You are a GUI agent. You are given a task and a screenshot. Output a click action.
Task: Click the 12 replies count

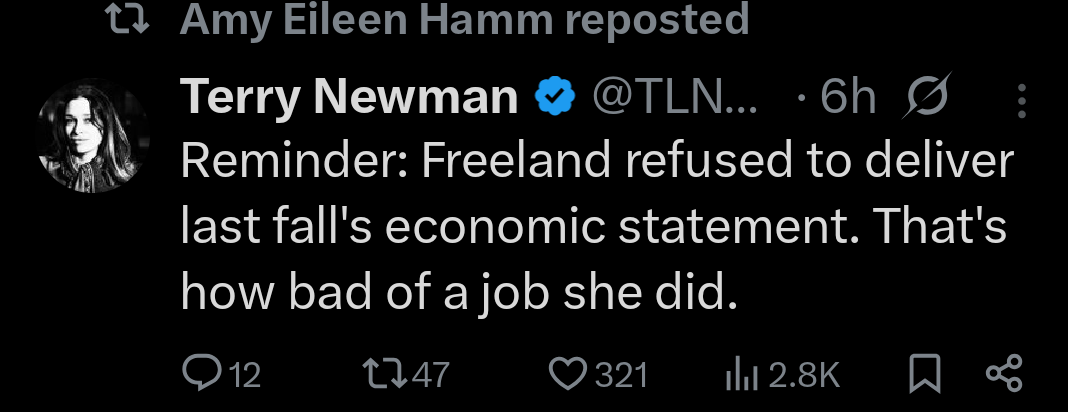(x=245, y=375)
